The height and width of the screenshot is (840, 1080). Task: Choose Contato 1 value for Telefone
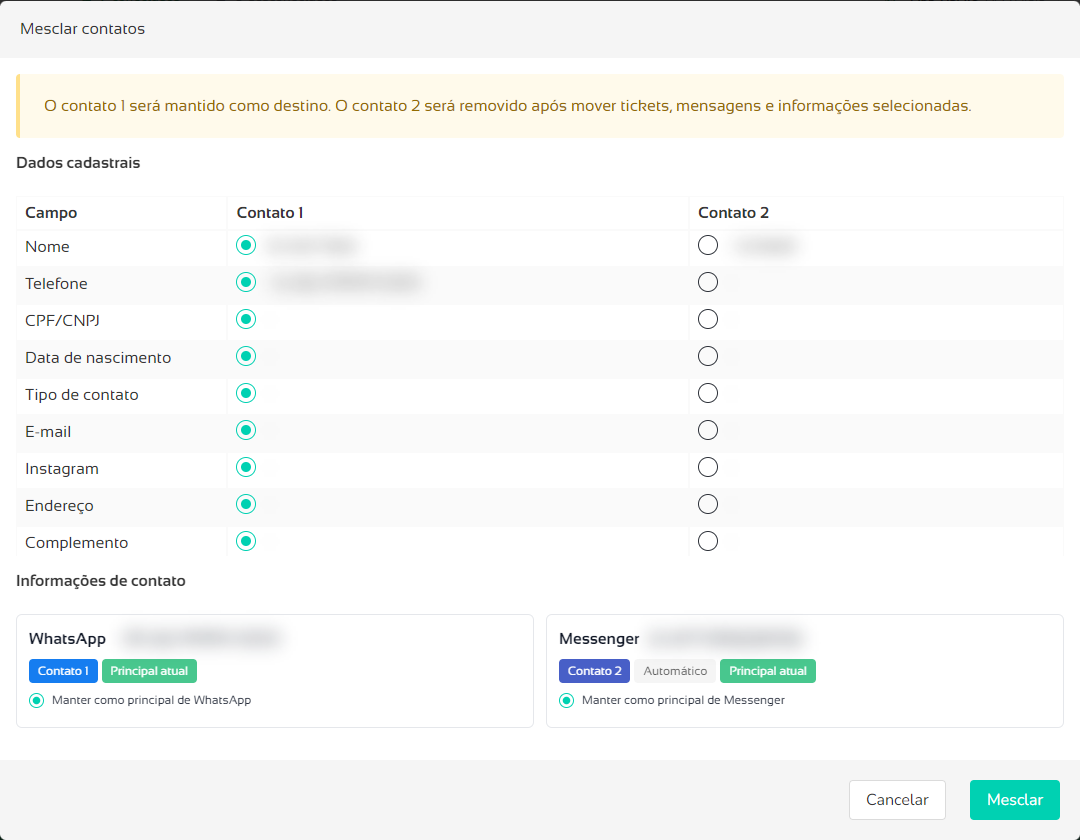[246, 282]
